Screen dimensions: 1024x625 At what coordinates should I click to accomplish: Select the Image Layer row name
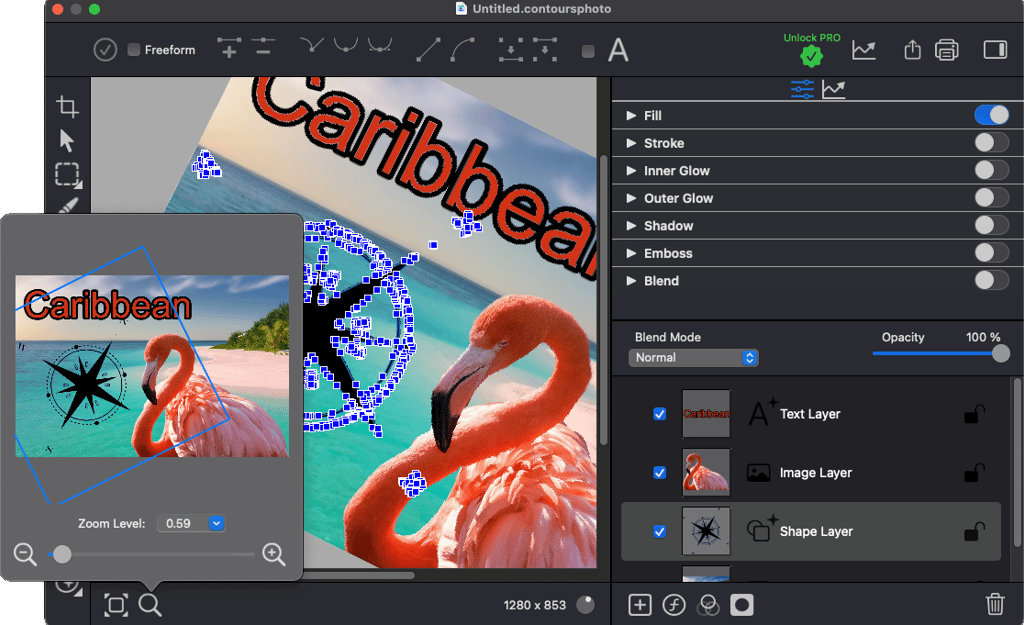tap(816, 473)
